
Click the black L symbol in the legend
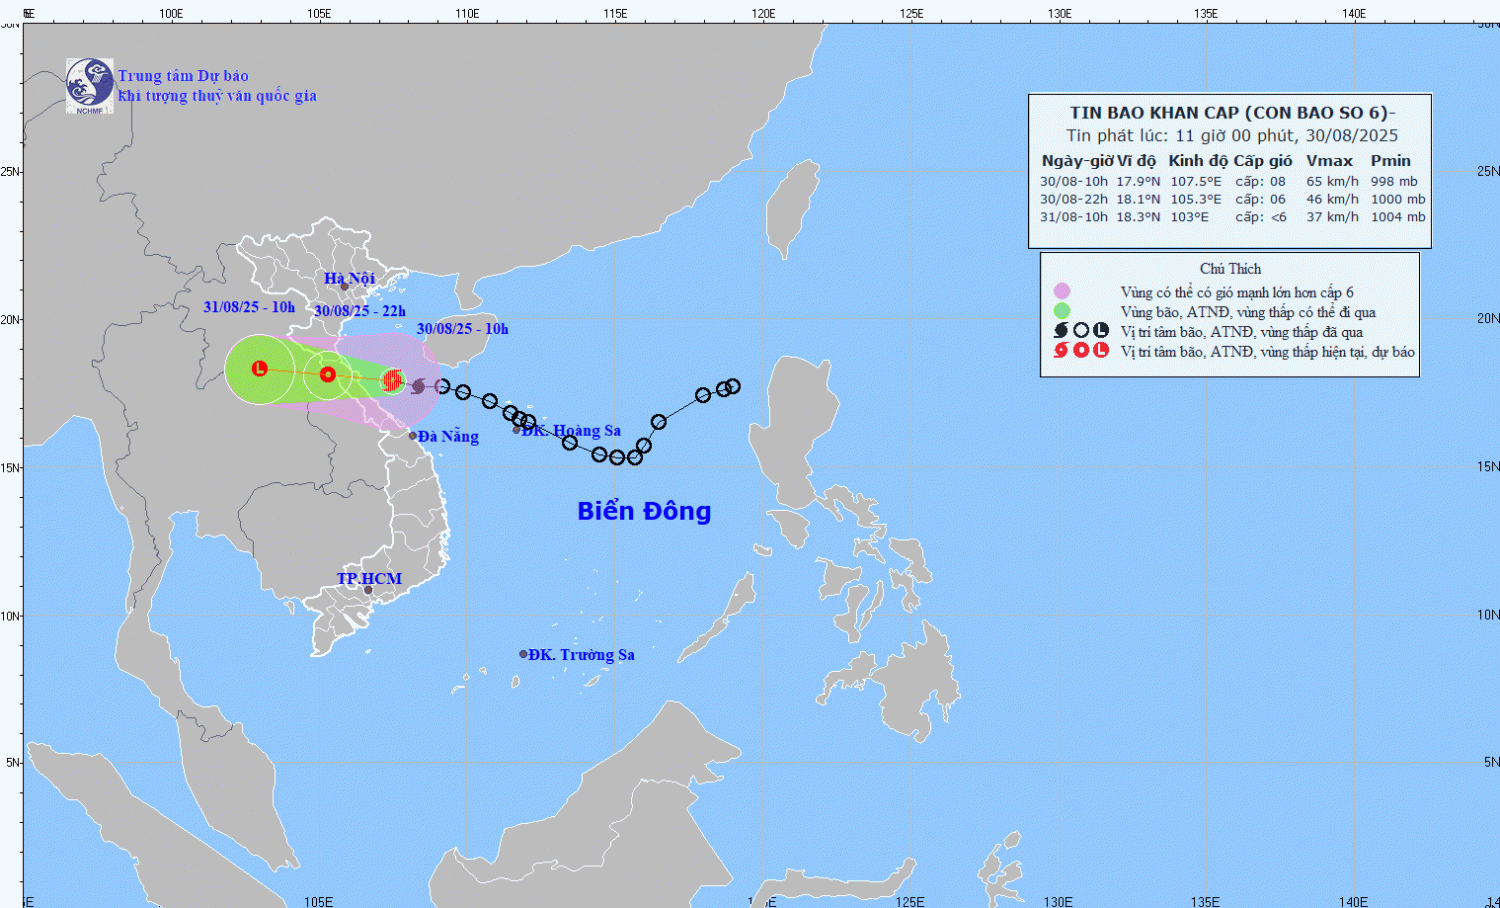click(1101, 331)
